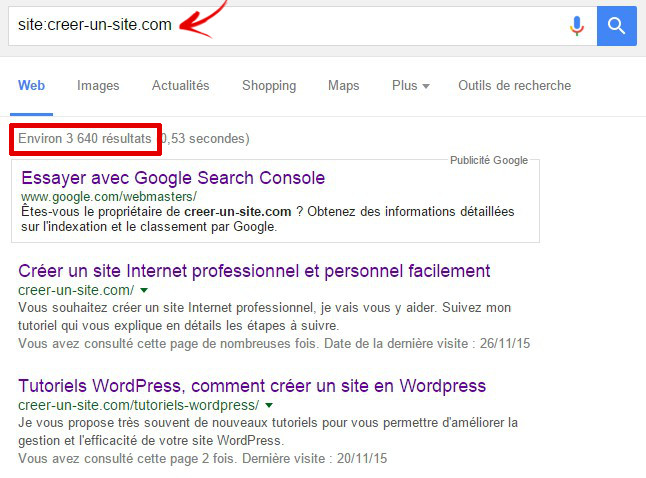Open the Shopping tab
The image size is (646, 478).
269,85
